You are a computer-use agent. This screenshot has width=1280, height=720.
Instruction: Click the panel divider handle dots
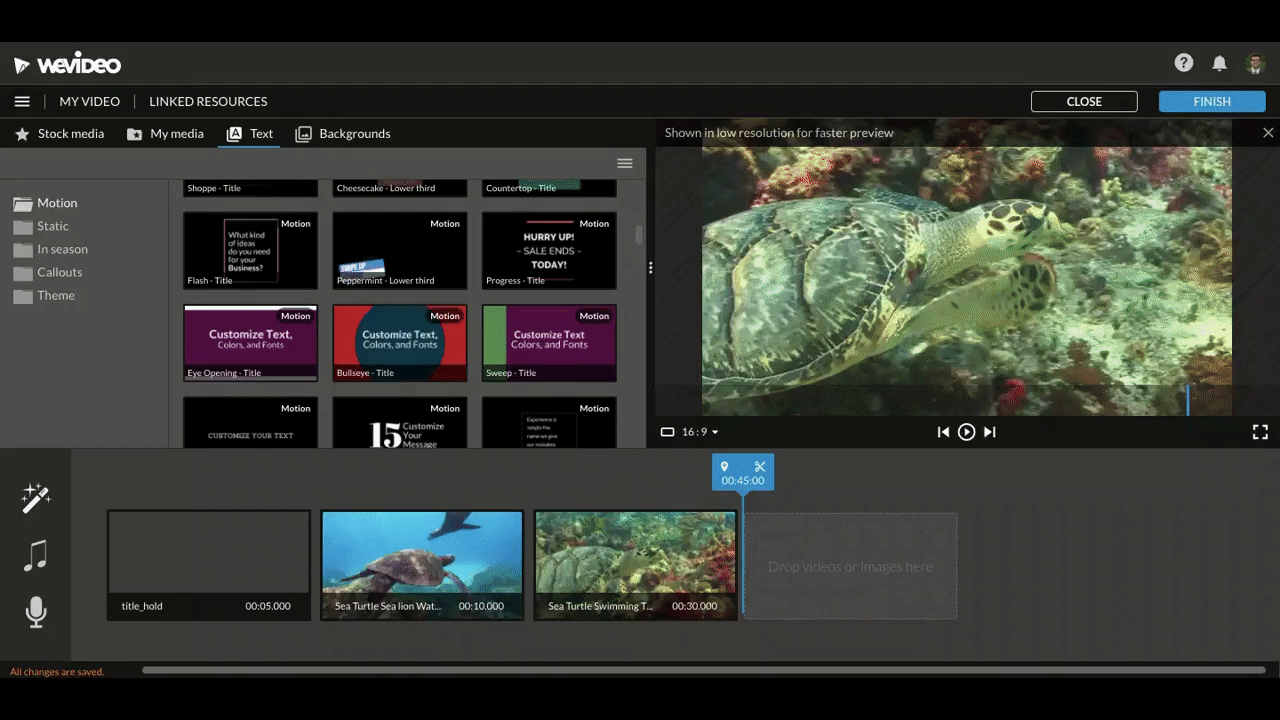651,268
